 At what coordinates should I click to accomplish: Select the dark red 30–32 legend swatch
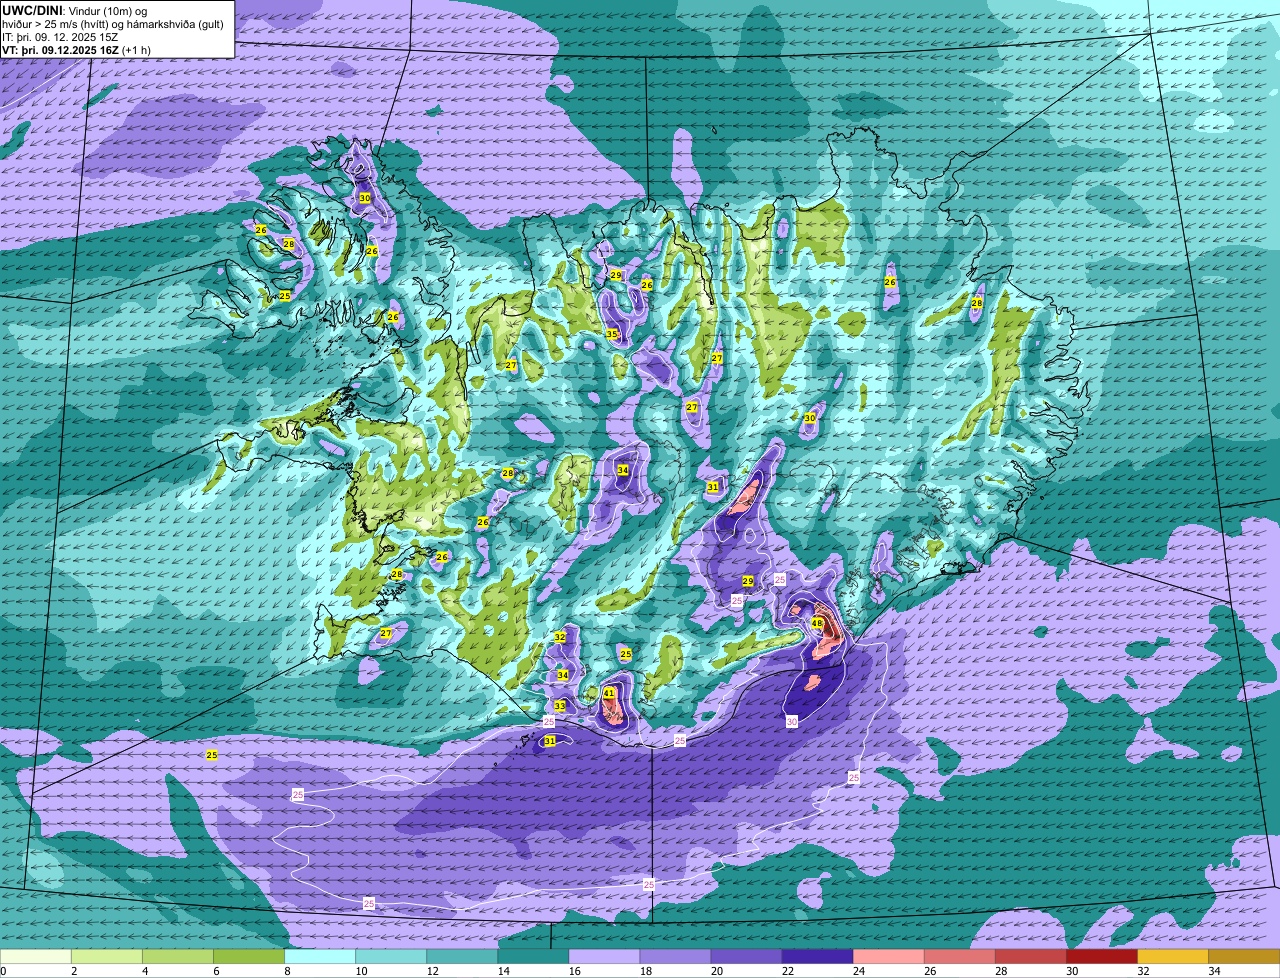[1101, 957]
